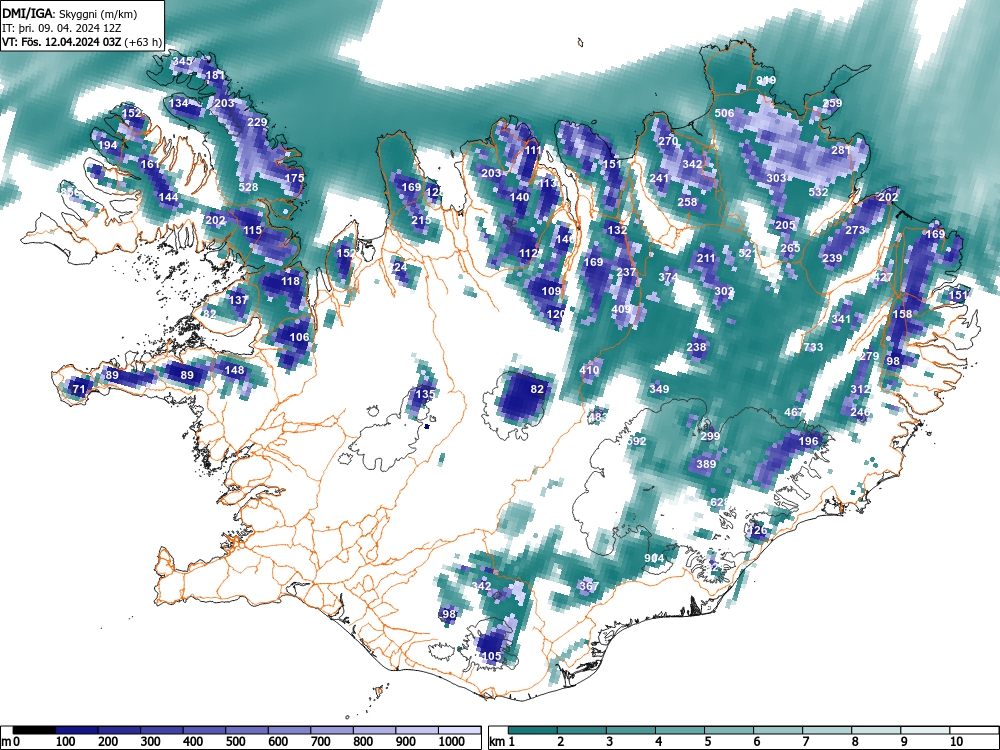This screenshot has height=750, width=1000.
Task: Click the visibility value 506
Action: coord(724,113)
